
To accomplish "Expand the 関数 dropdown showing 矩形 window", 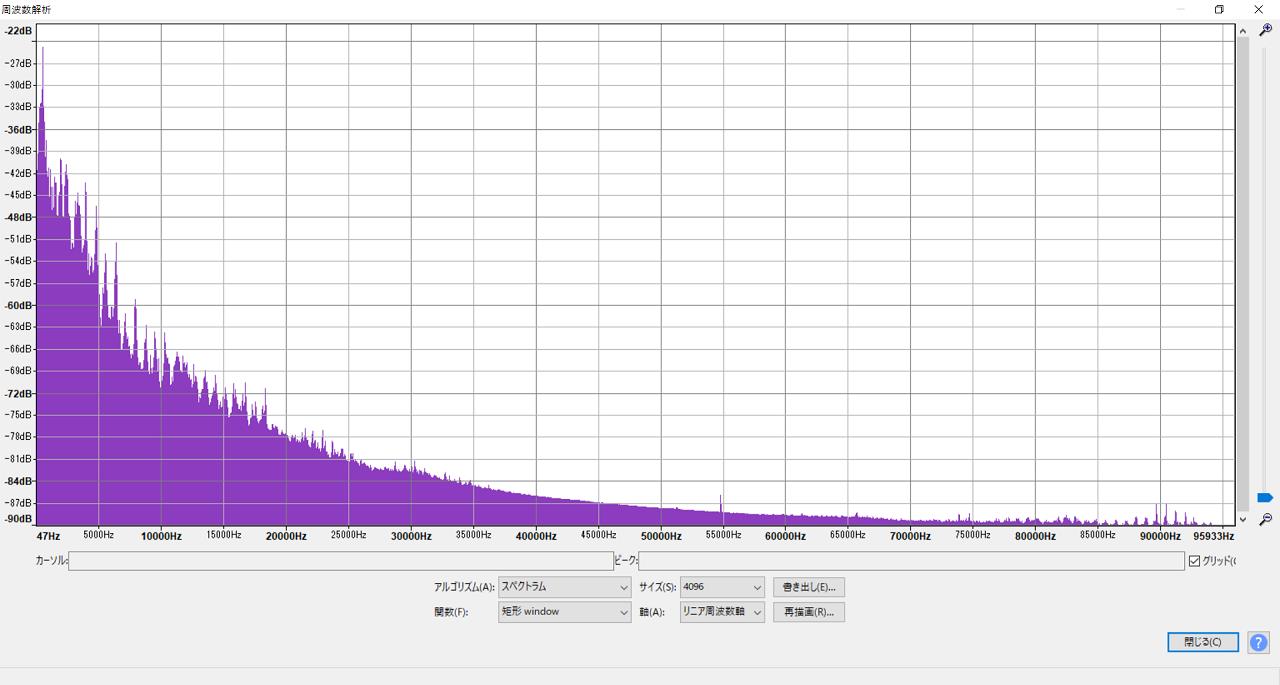I will pyautogui.click(x=564, y=611).
